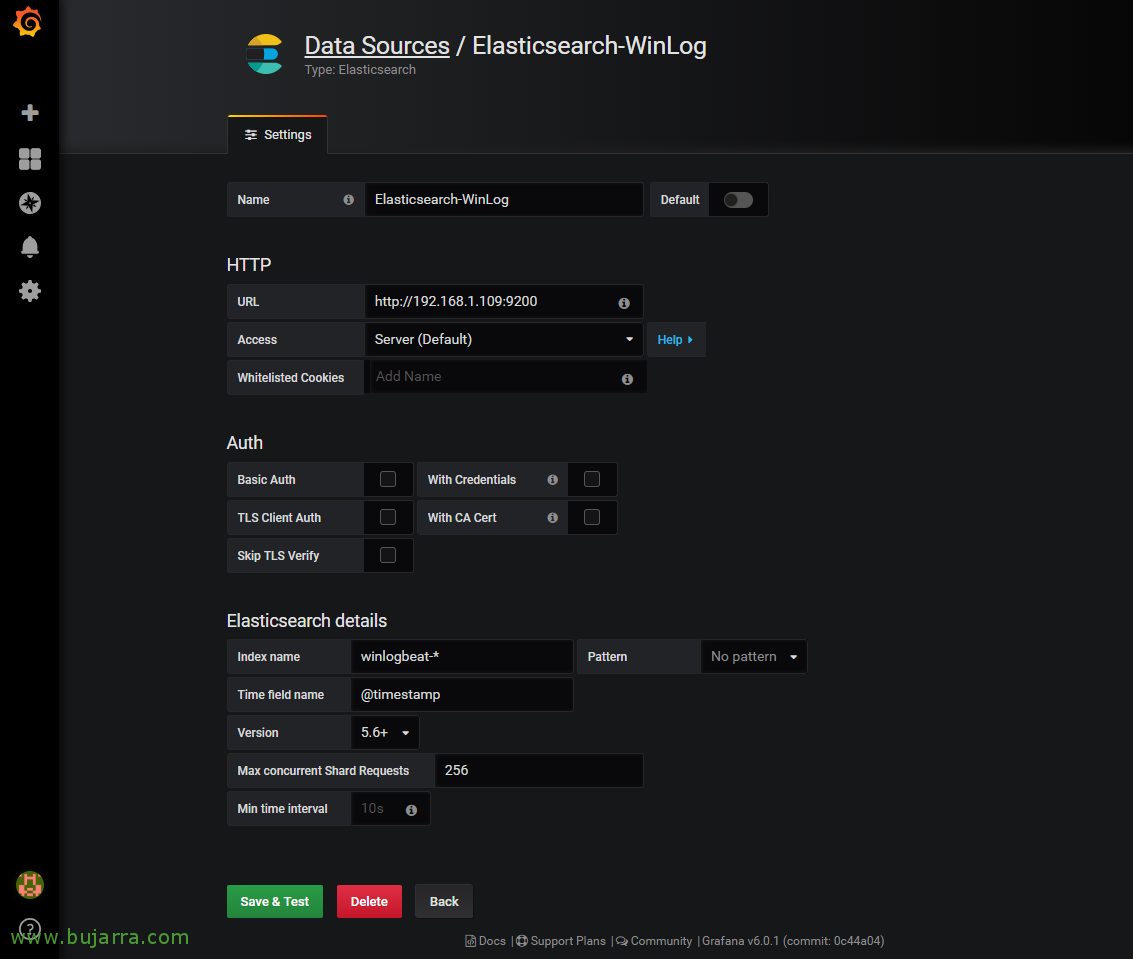Show the Min time interval info icon
Image resolution: width=1133 pixels, height=959 pixels.
pyautogui.click(x=411, y=810)
